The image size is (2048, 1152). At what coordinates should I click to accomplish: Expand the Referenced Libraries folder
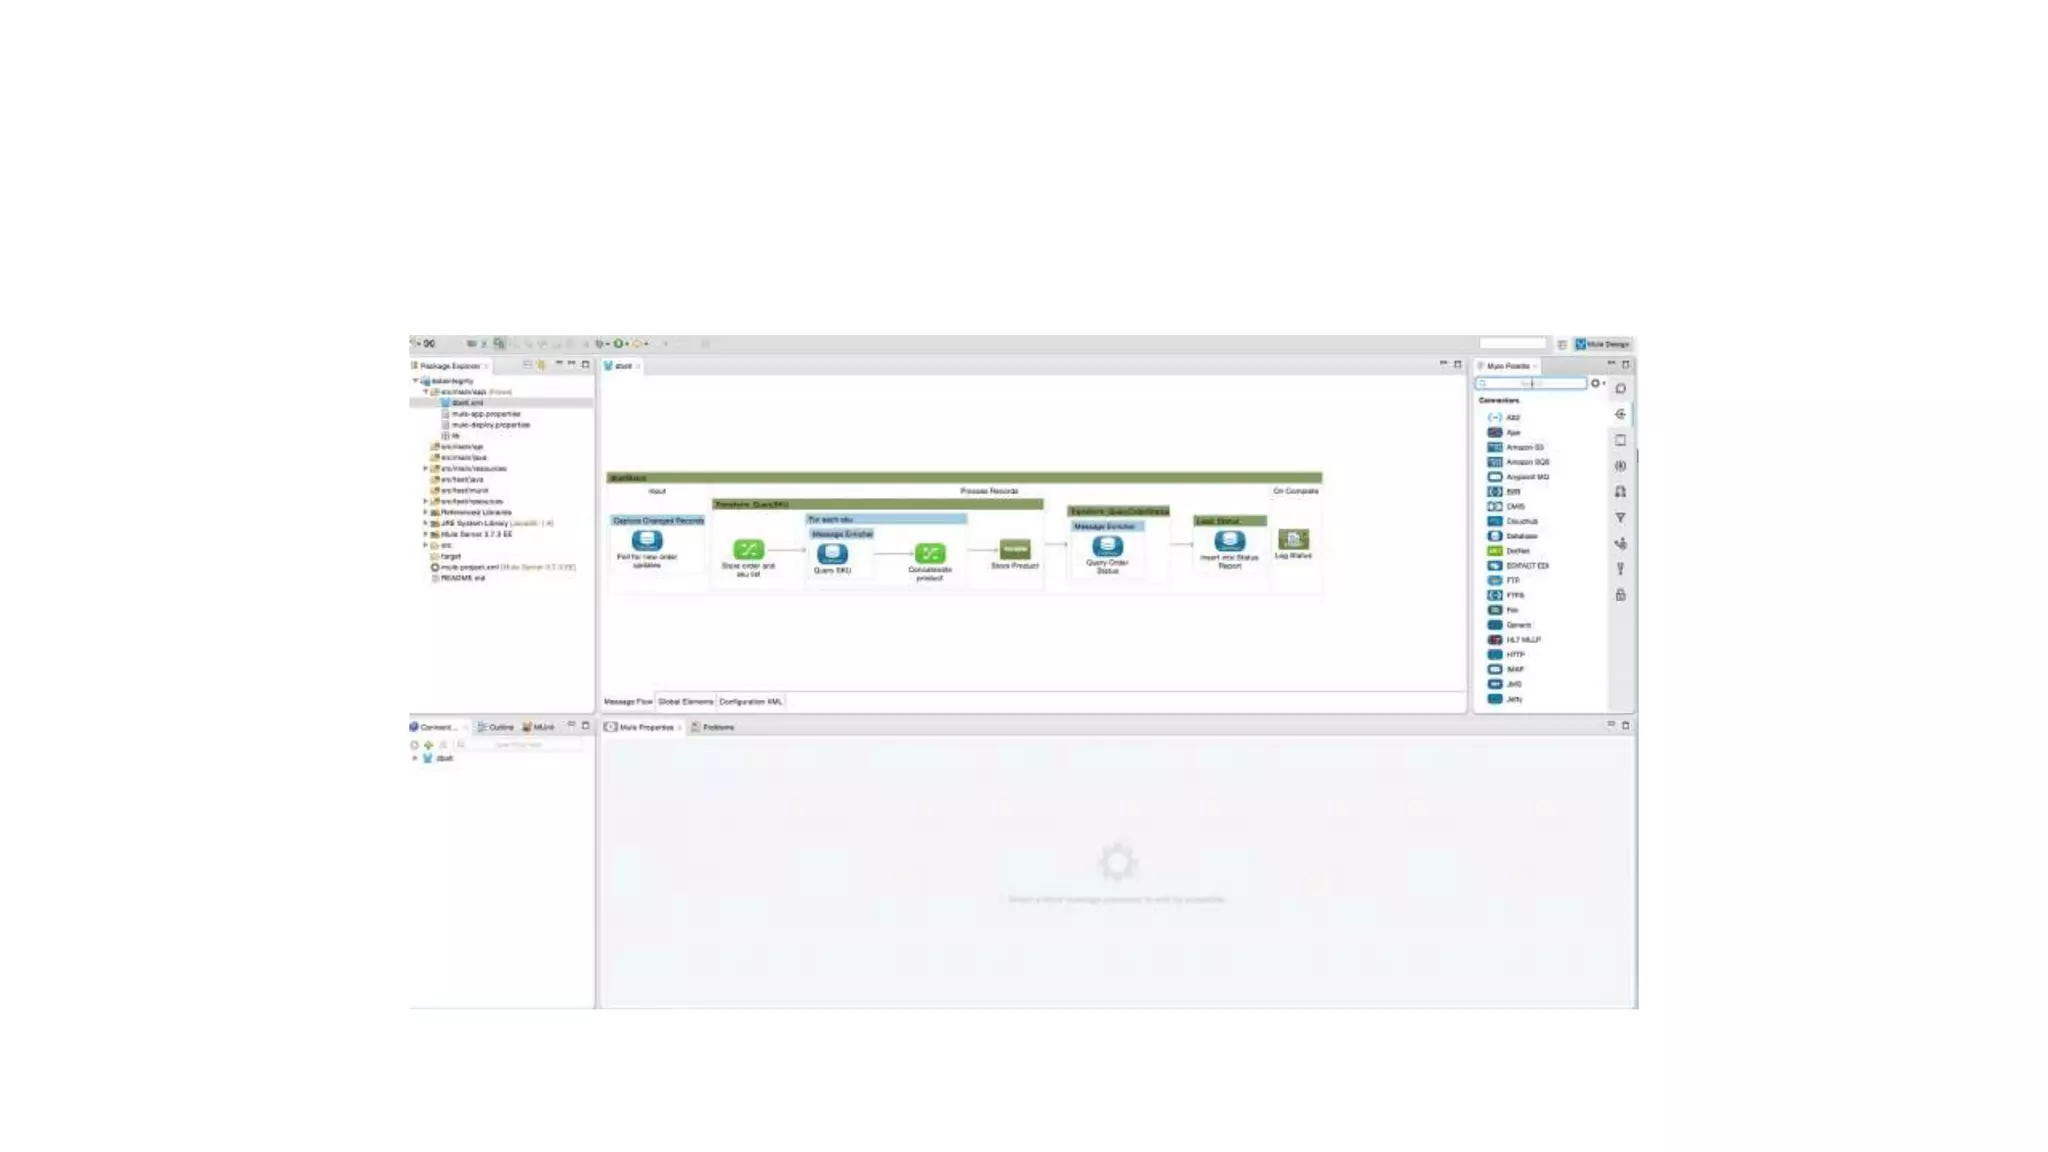(425, 512)
